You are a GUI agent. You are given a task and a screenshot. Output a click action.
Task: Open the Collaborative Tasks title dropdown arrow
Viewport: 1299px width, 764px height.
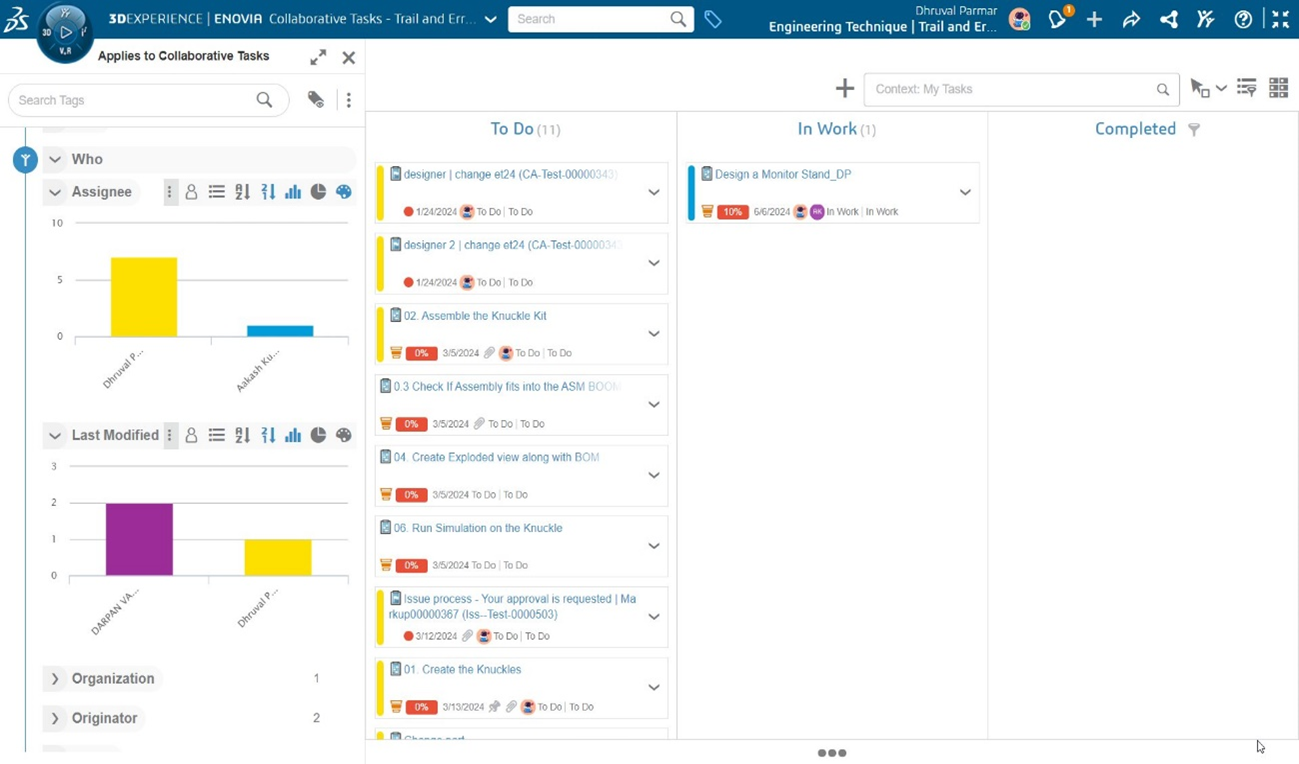(x=490, y=19)
